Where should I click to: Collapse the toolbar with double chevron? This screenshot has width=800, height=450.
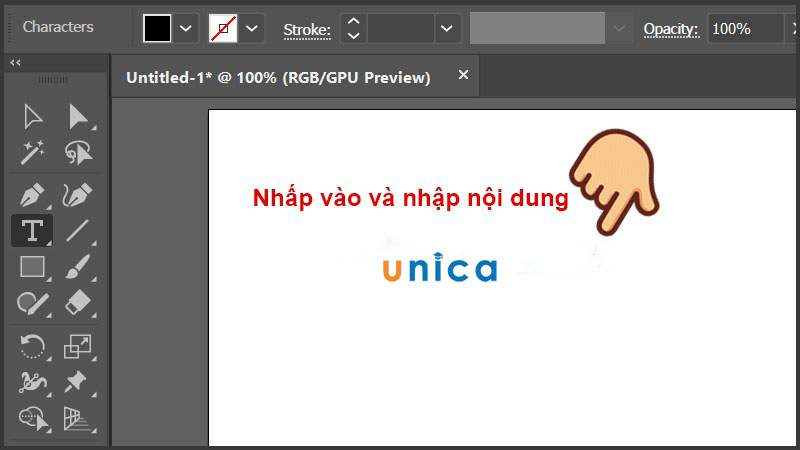click(15, 63)
